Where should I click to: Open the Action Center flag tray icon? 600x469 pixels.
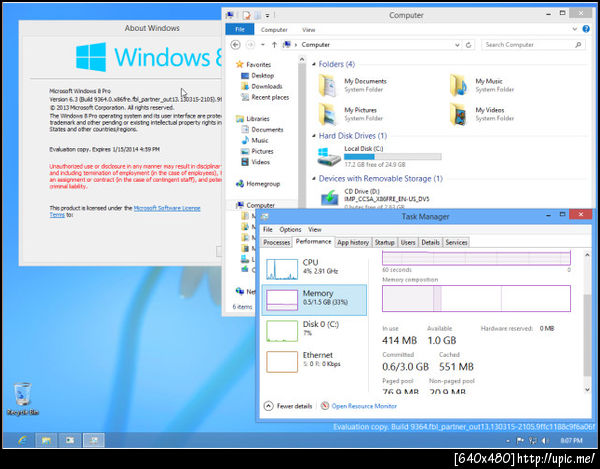pyautogui.click(x=520, y=441)
